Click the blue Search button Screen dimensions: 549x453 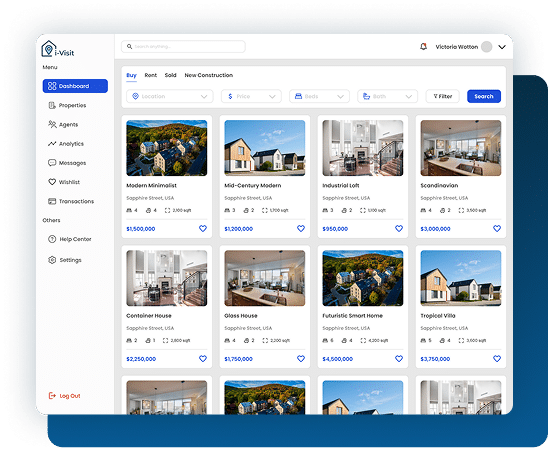484,96
